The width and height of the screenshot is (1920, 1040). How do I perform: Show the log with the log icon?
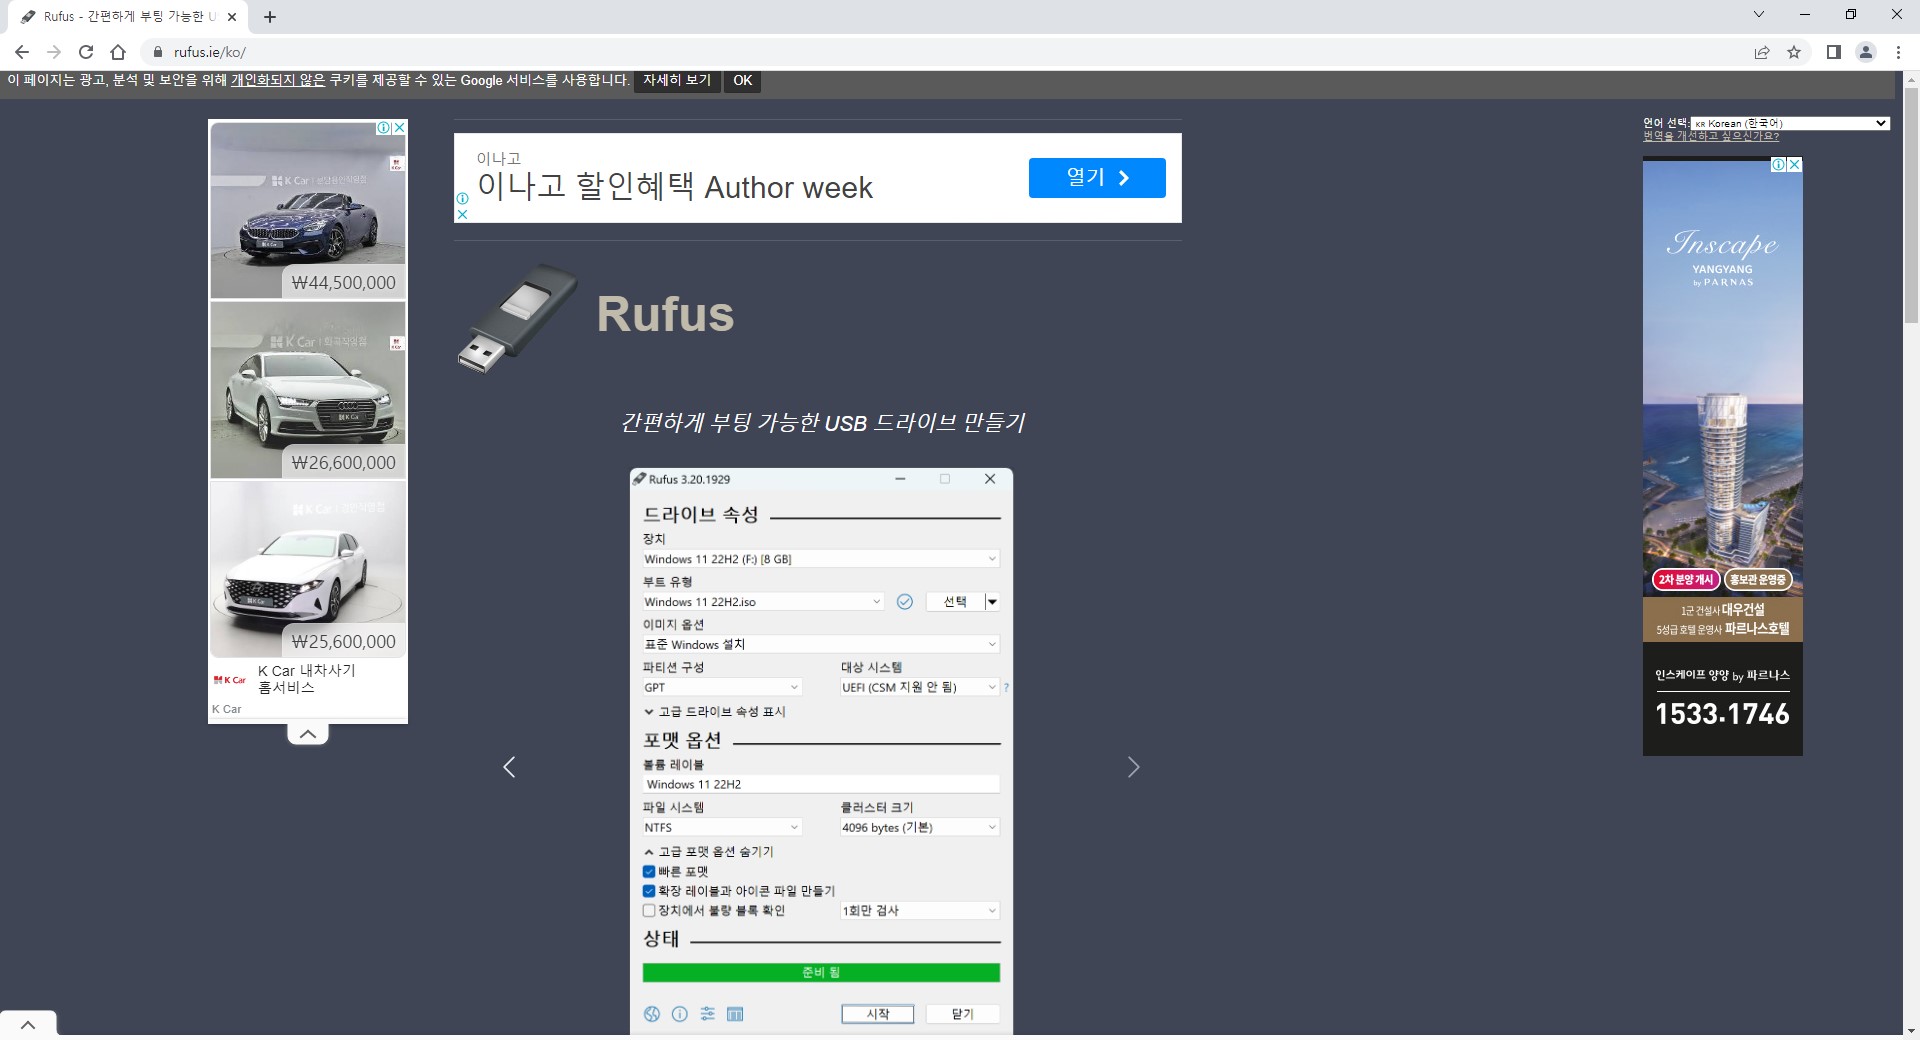click(736, 1014)
